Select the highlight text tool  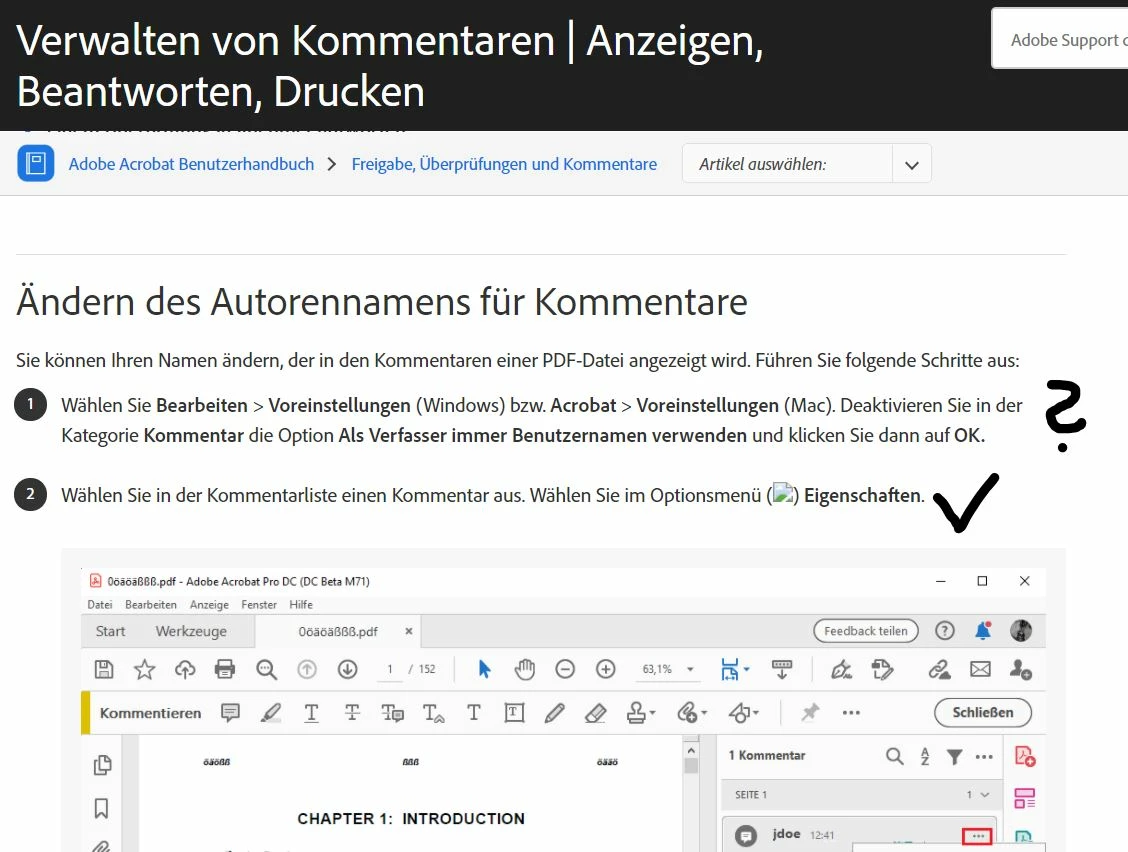(270, 712)
